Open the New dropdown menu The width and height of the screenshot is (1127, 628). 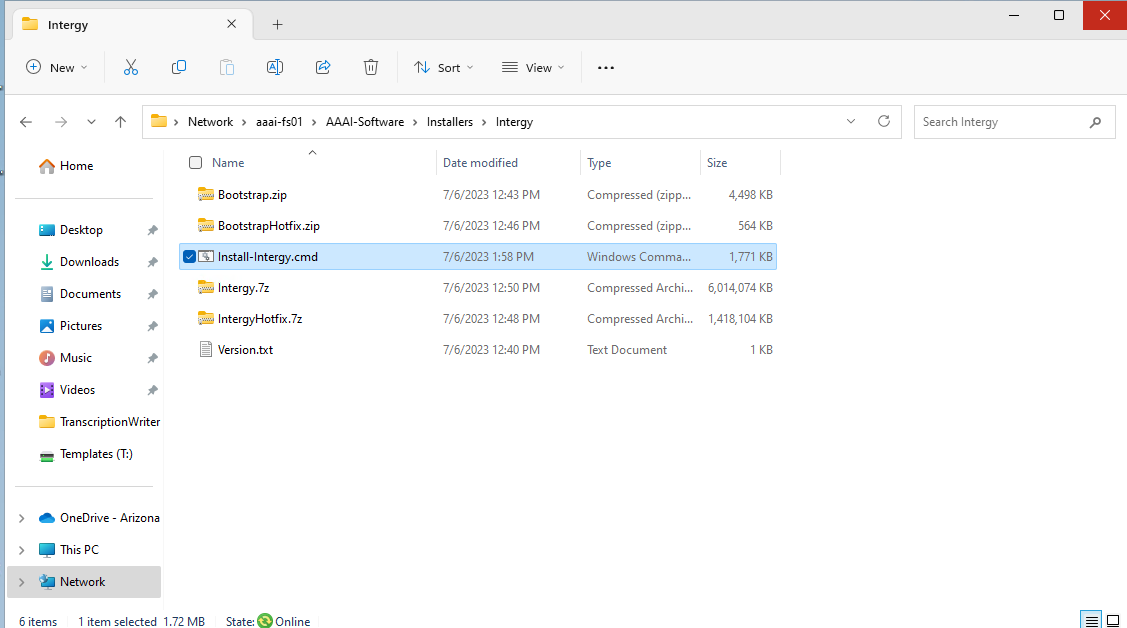pos(57,68)
